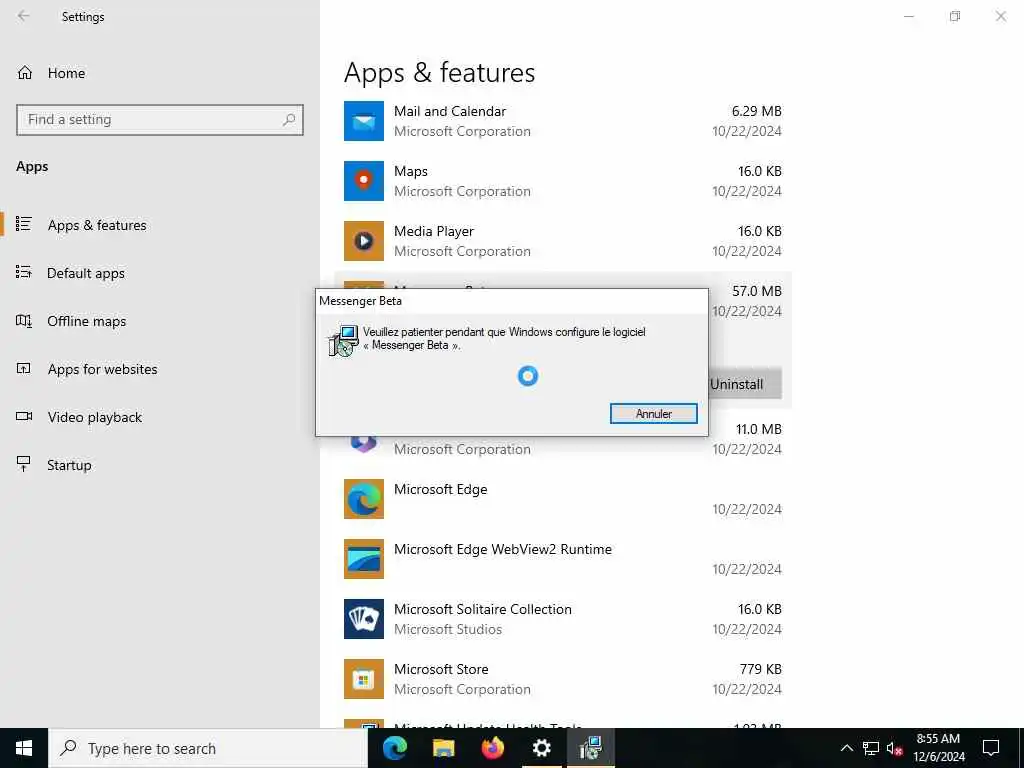Select the Windows Installer taskbar icon

(x=590, y=748)
